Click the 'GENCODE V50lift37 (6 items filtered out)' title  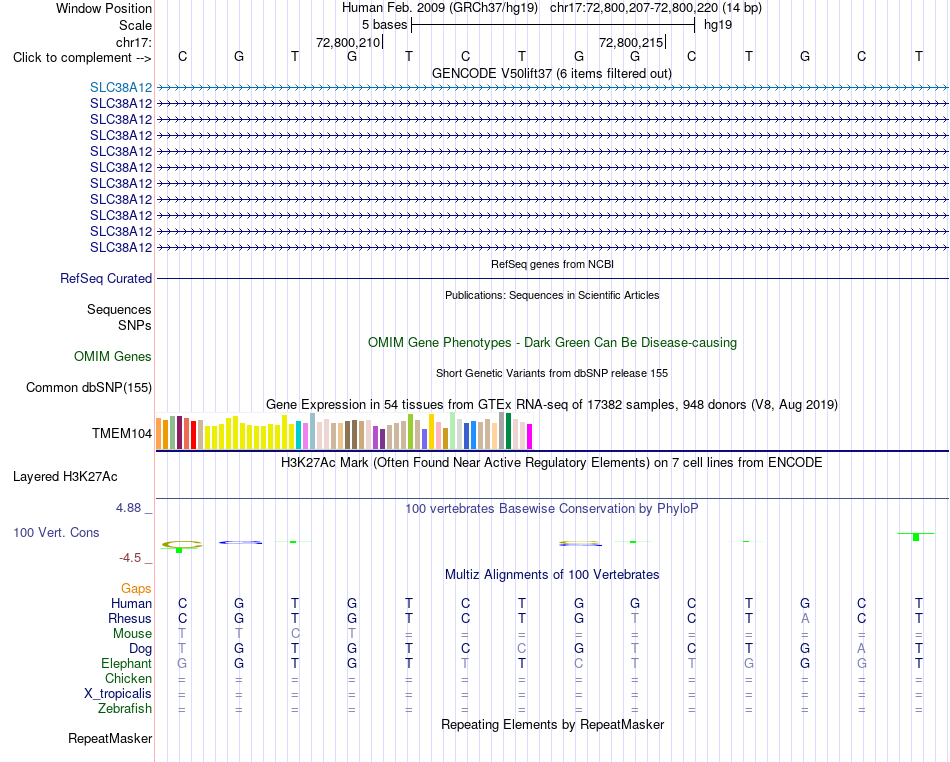point(552,74)
